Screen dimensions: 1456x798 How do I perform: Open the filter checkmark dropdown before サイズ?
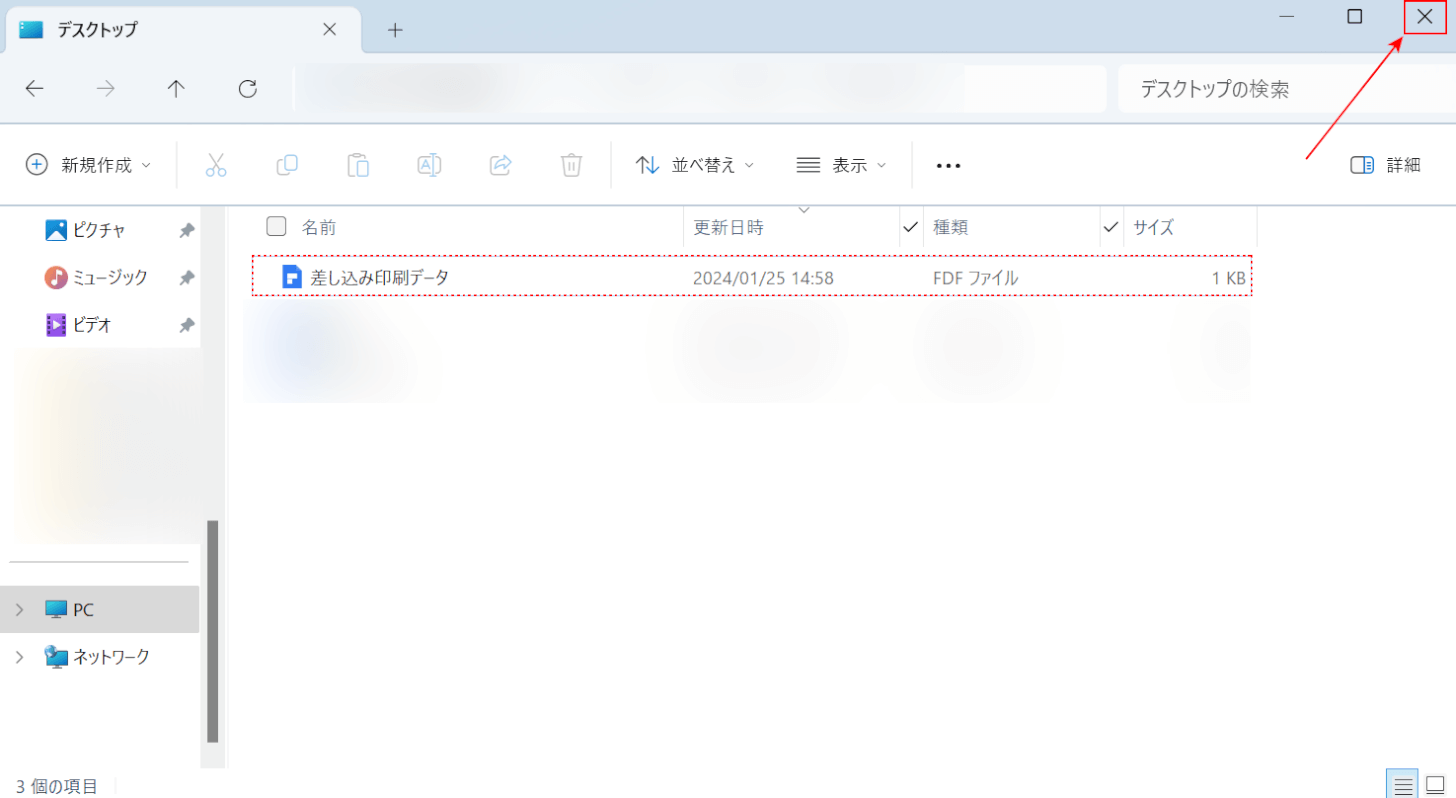click(1111, 227)
